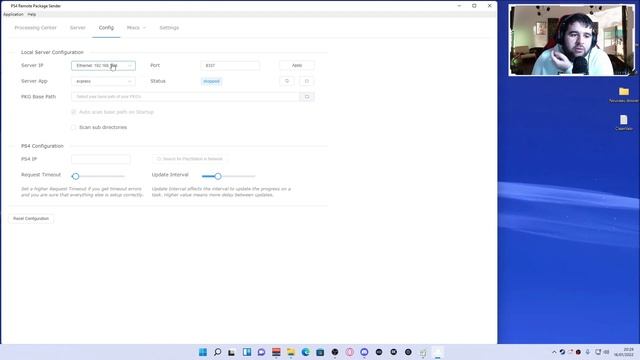Click the Port input field
Screen dimensions: 640x360
point(230,65)
